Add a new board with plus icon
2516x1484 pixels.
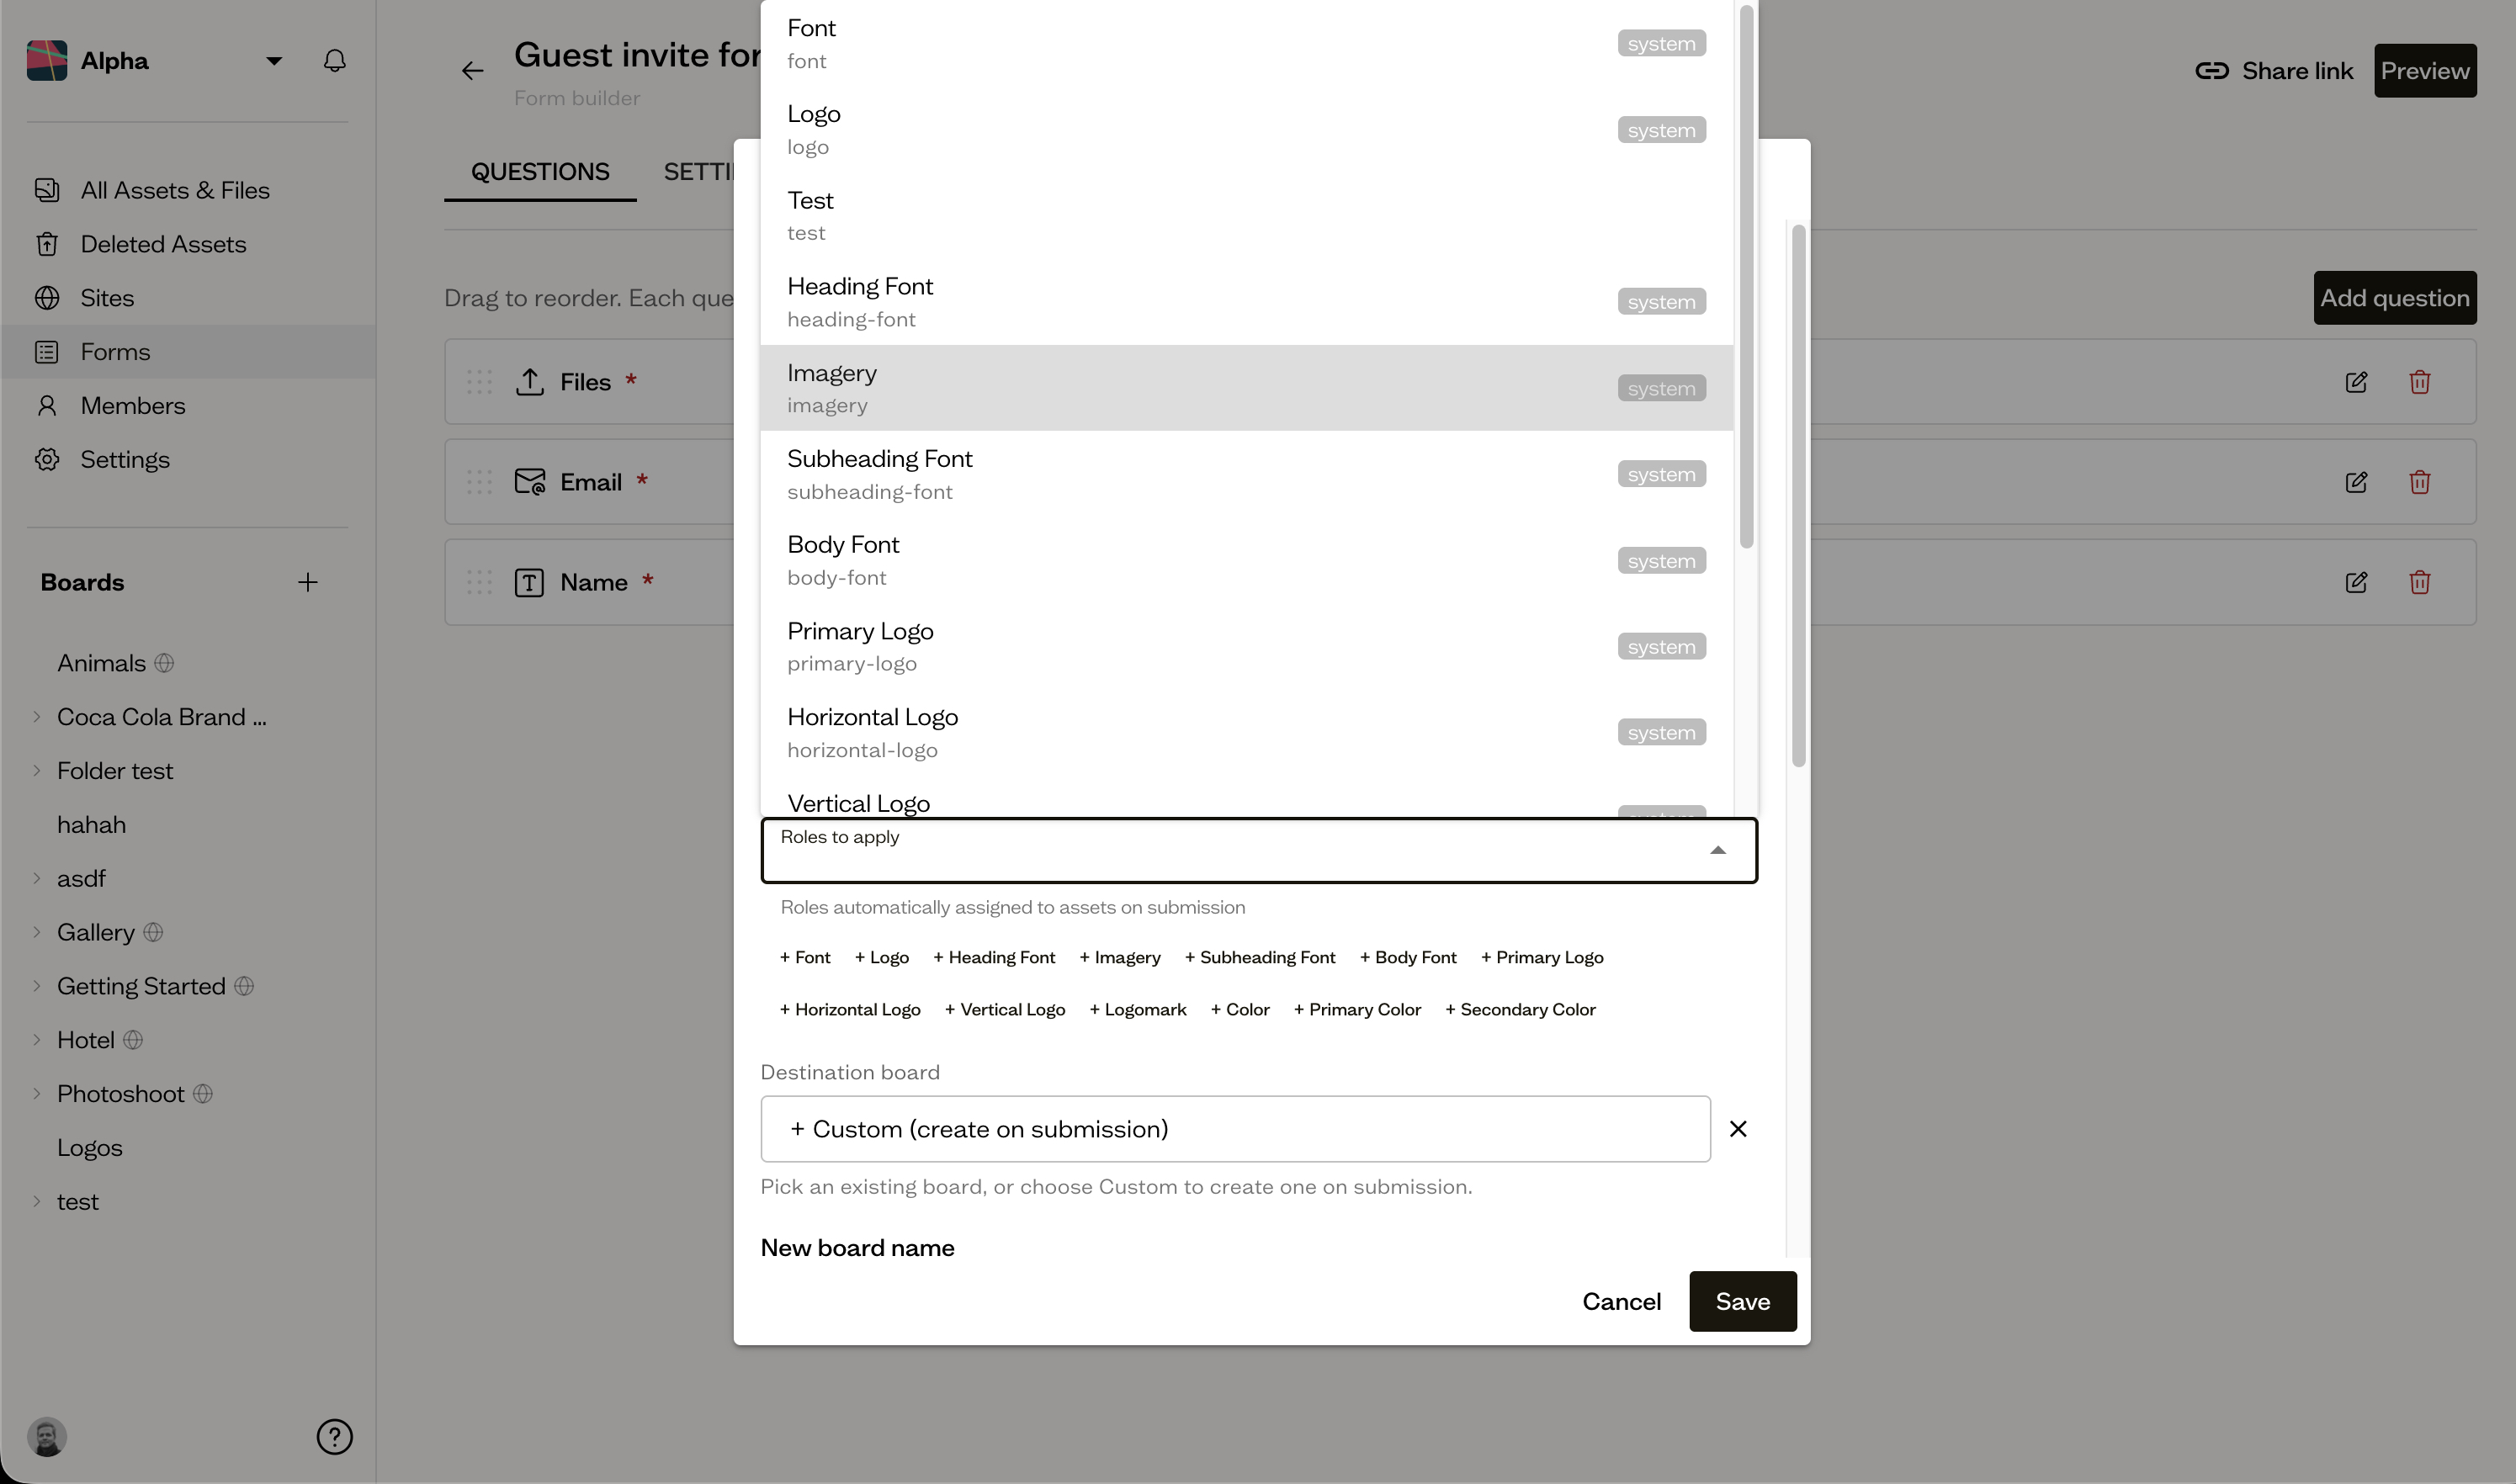pos(308,582)
